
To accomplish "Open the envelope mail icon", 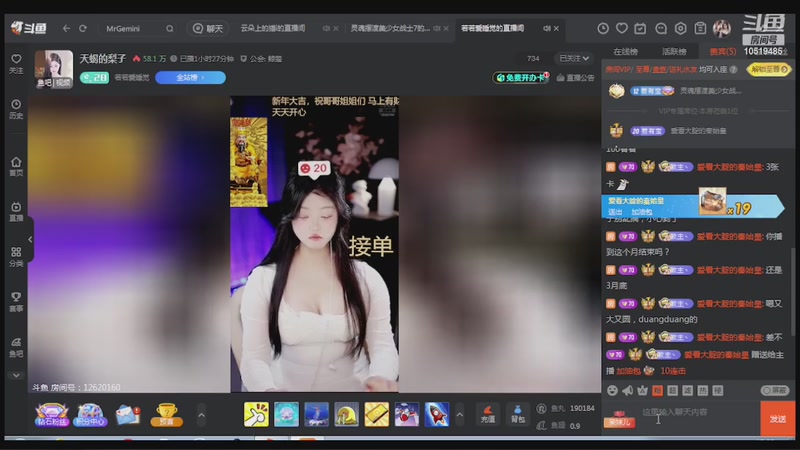I will (x=128, y=415).
